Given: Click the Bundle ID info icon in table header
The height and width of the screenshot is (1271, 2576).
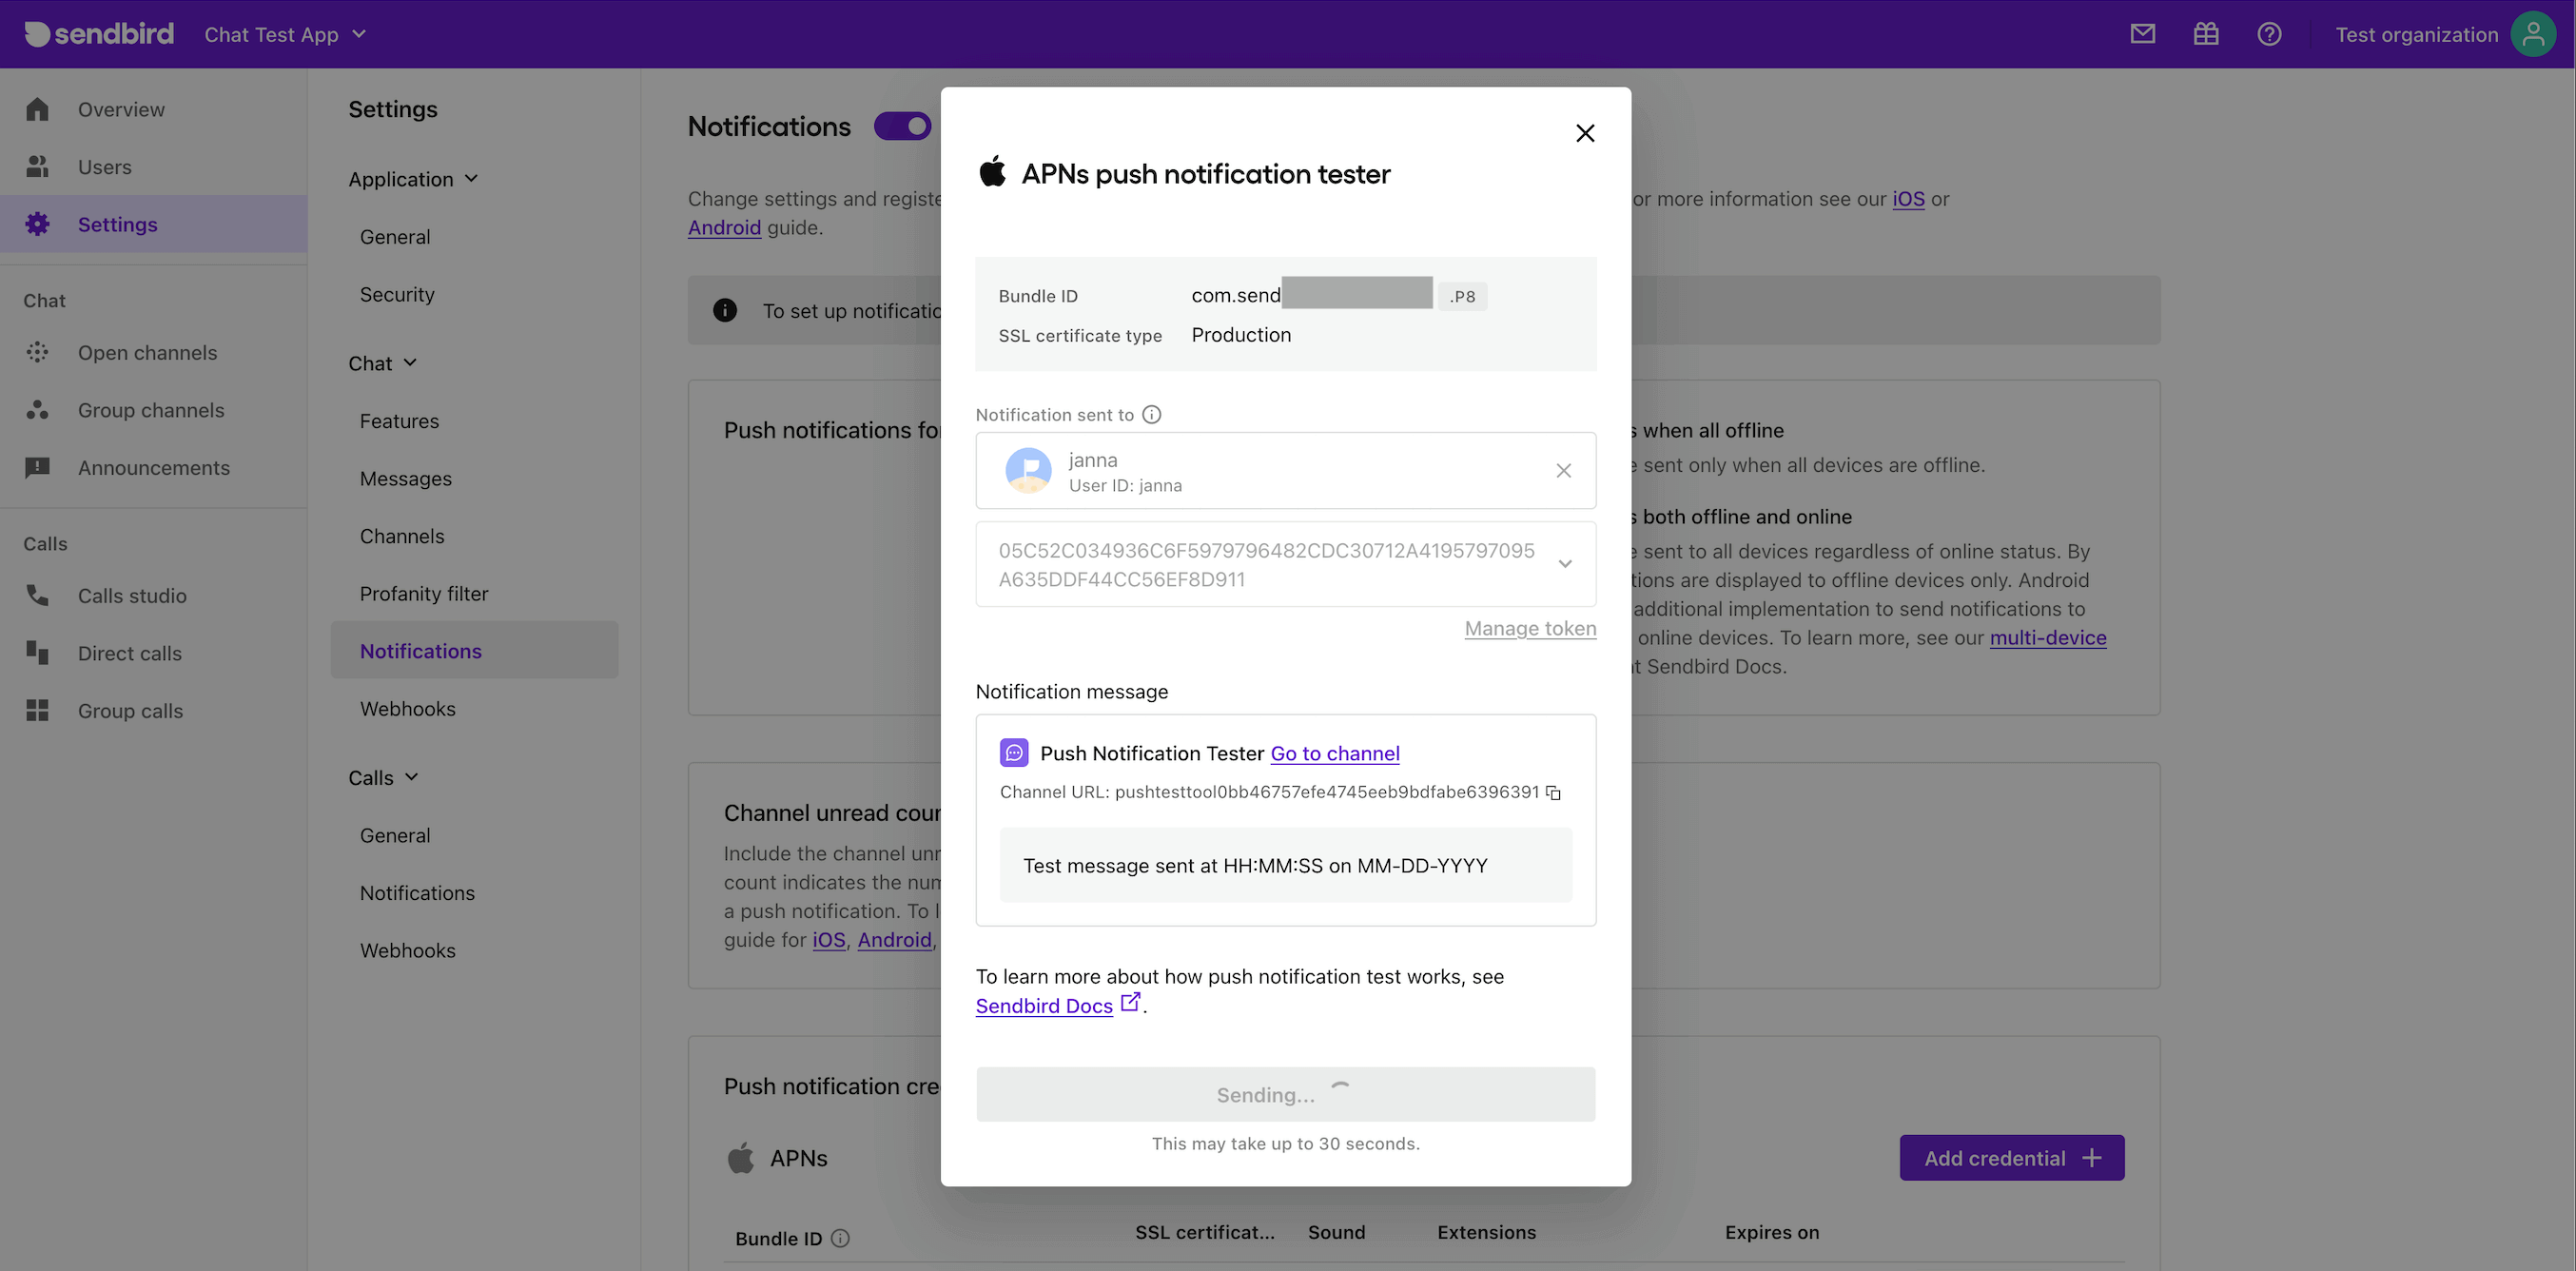Looking at the screenshot, I should point(841,1238).
